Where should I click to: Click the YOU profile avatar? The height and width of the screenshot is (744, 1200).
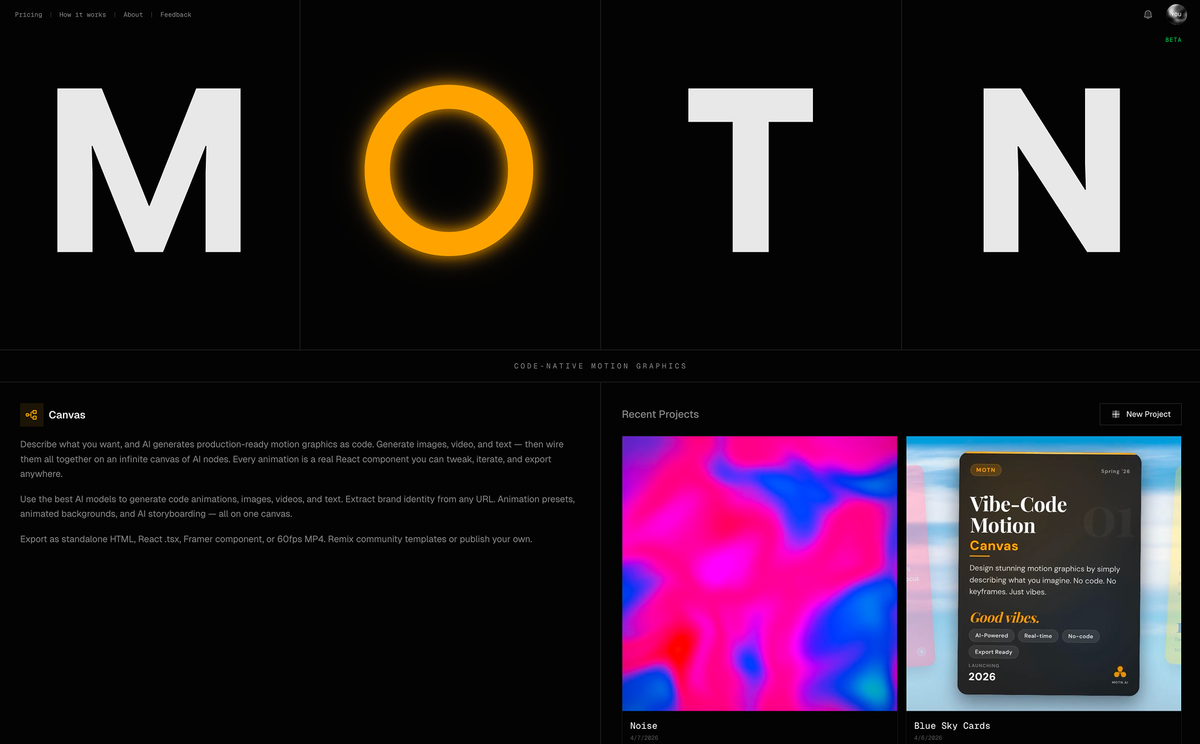pos(1176,14)
